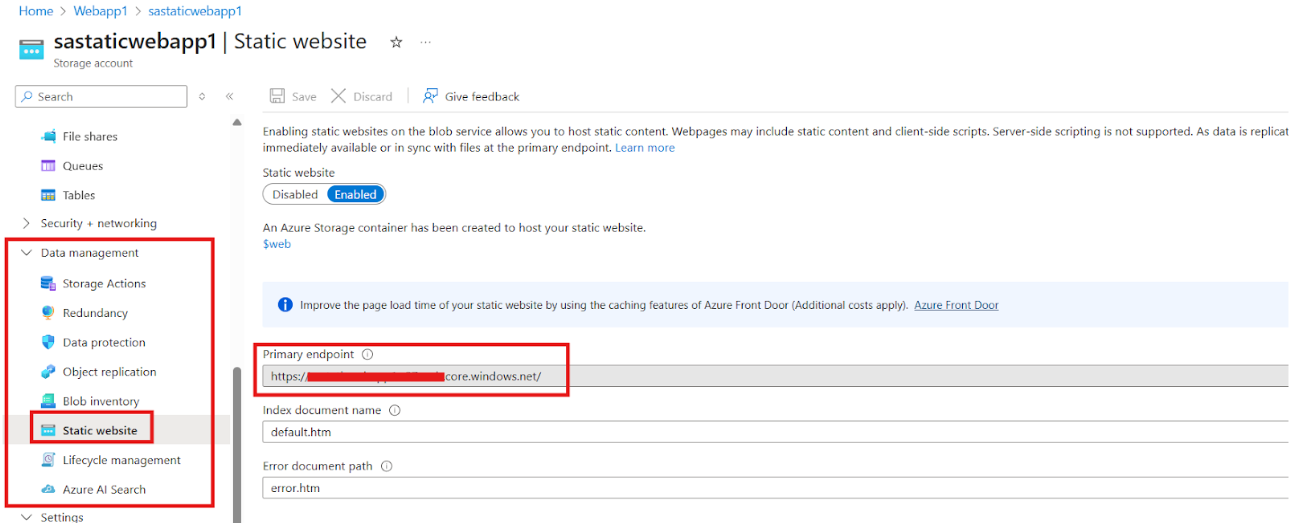Click the Static website icon in sidebar

(x=47, y=431)
